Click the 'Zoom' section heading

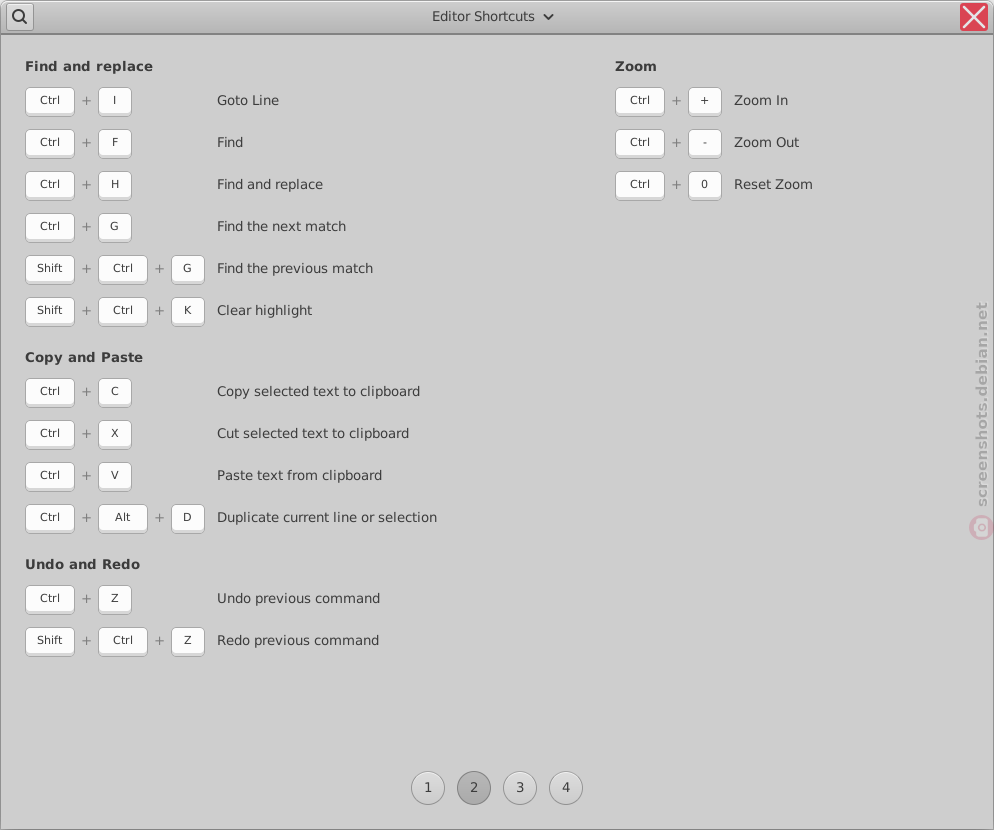pyautogui.click(x=635, y=67)
